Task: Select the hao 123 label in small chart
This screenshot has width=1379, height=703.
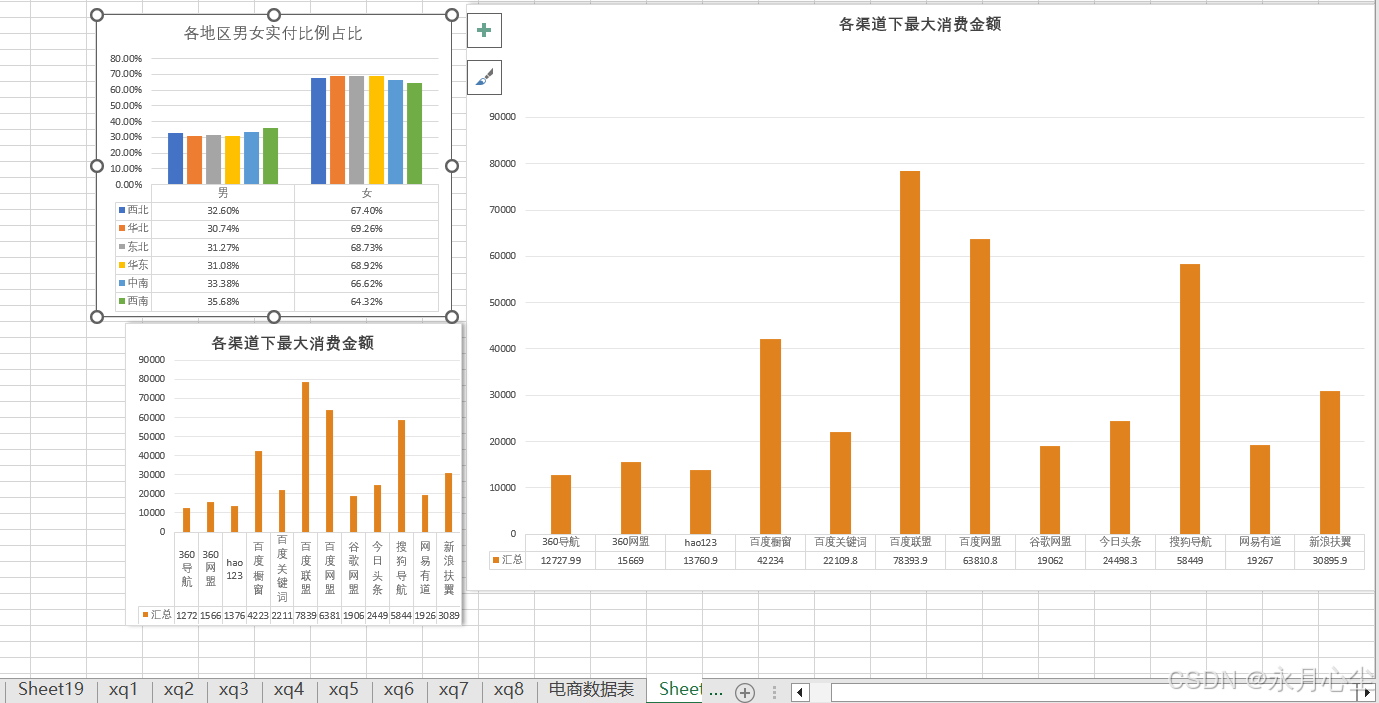Action: pos(235,569)
